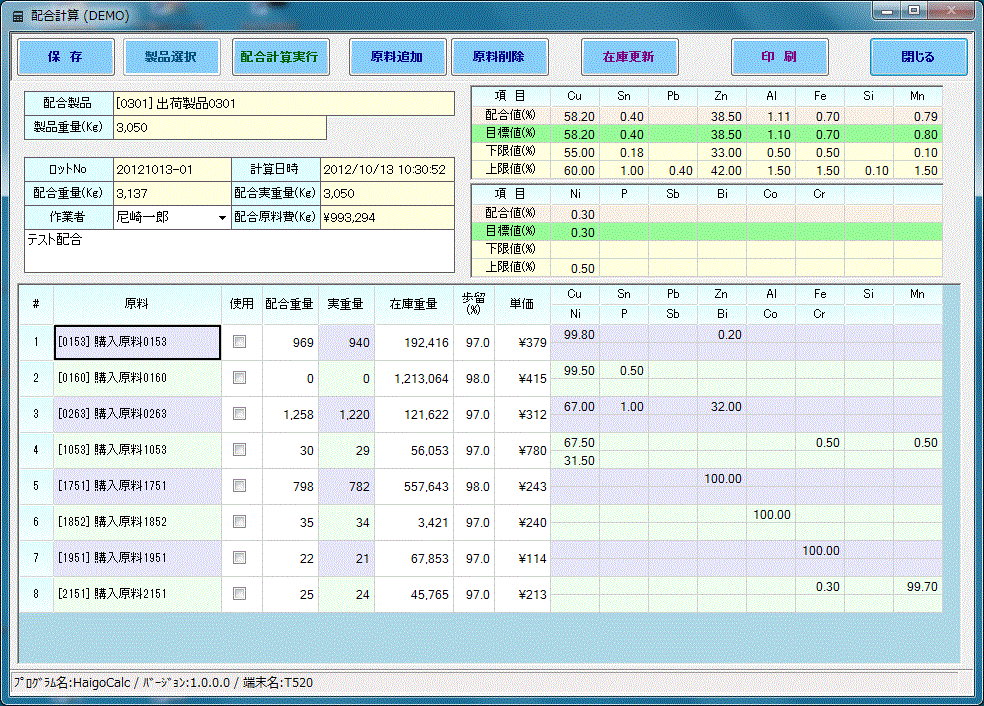
Task: Select row [0160] 購入原料0160
Action: click(x=137, y=378)
